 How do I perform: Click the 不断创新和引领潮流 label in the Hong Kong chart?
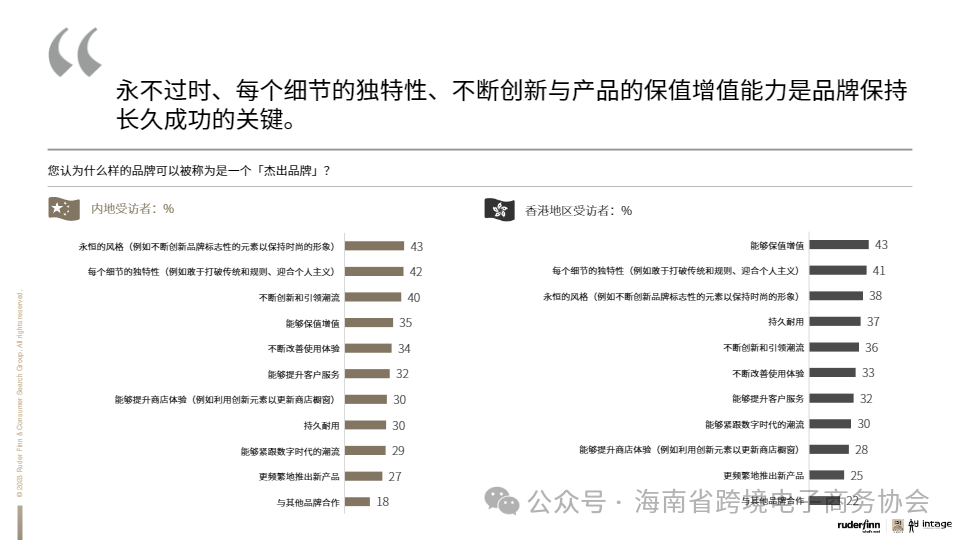pyautogui.click(x=763, y=348)
